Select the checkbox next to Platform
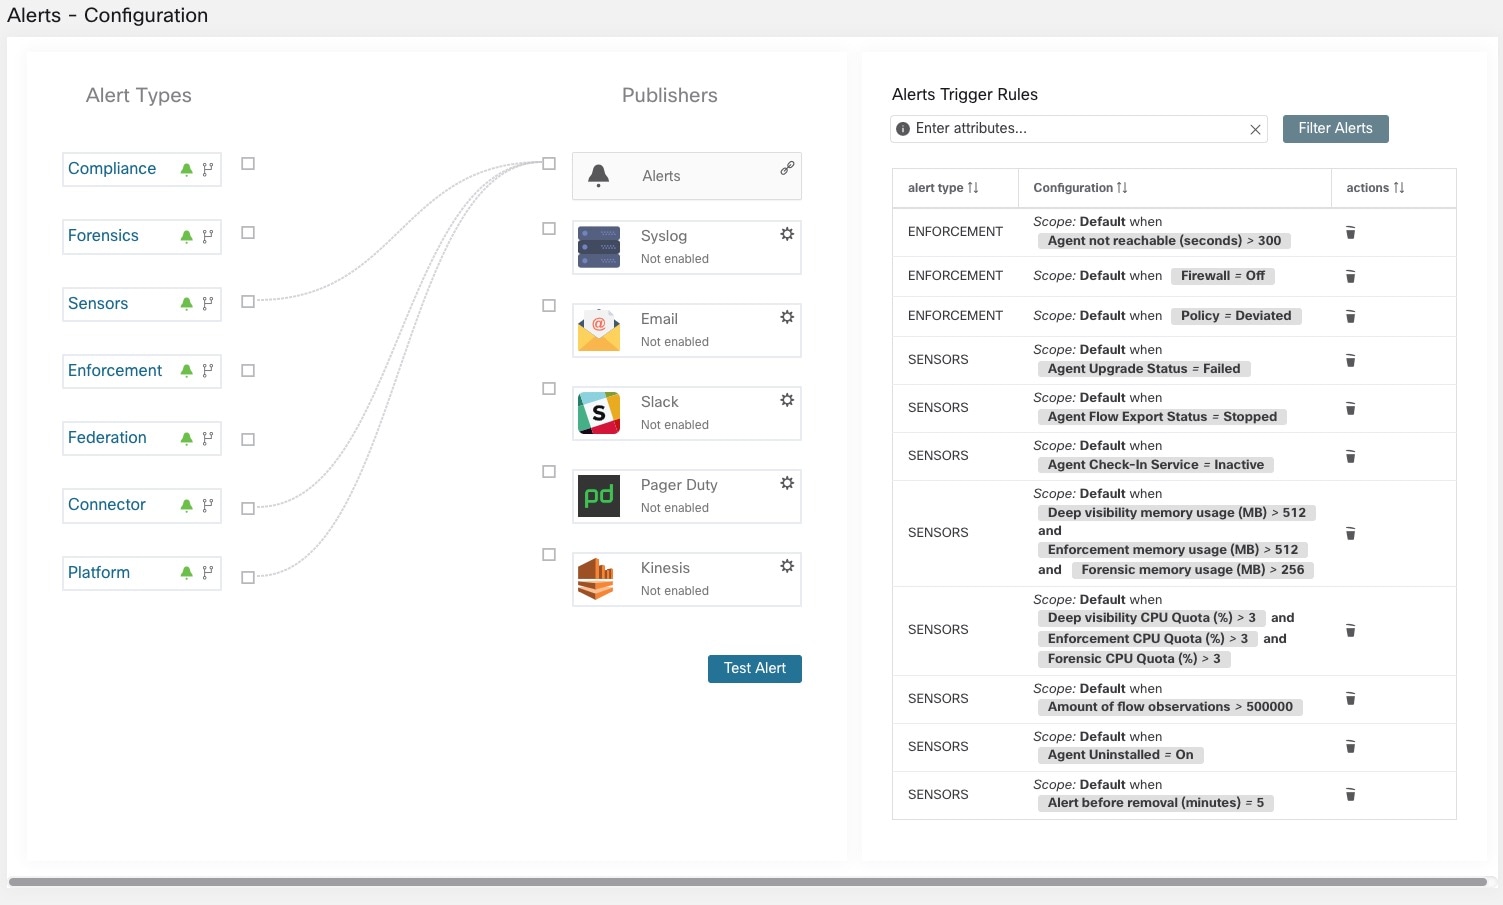This screenshot has height=905, width=1503. (247, 576)
